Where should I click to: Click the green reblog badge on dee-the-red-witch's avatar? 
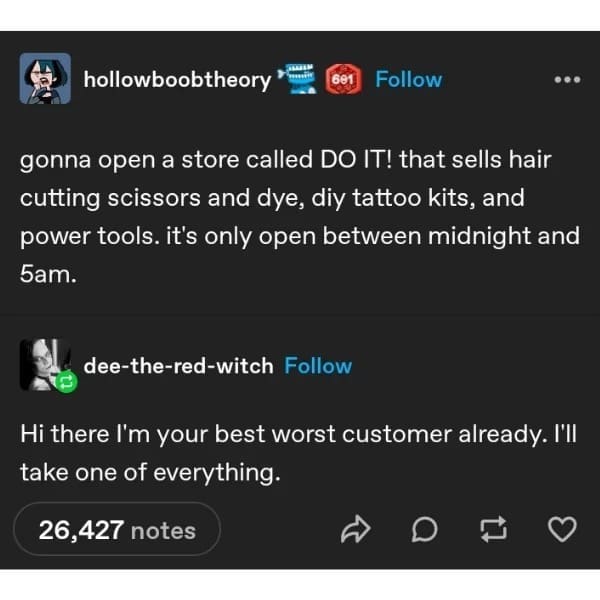[67, 382]
